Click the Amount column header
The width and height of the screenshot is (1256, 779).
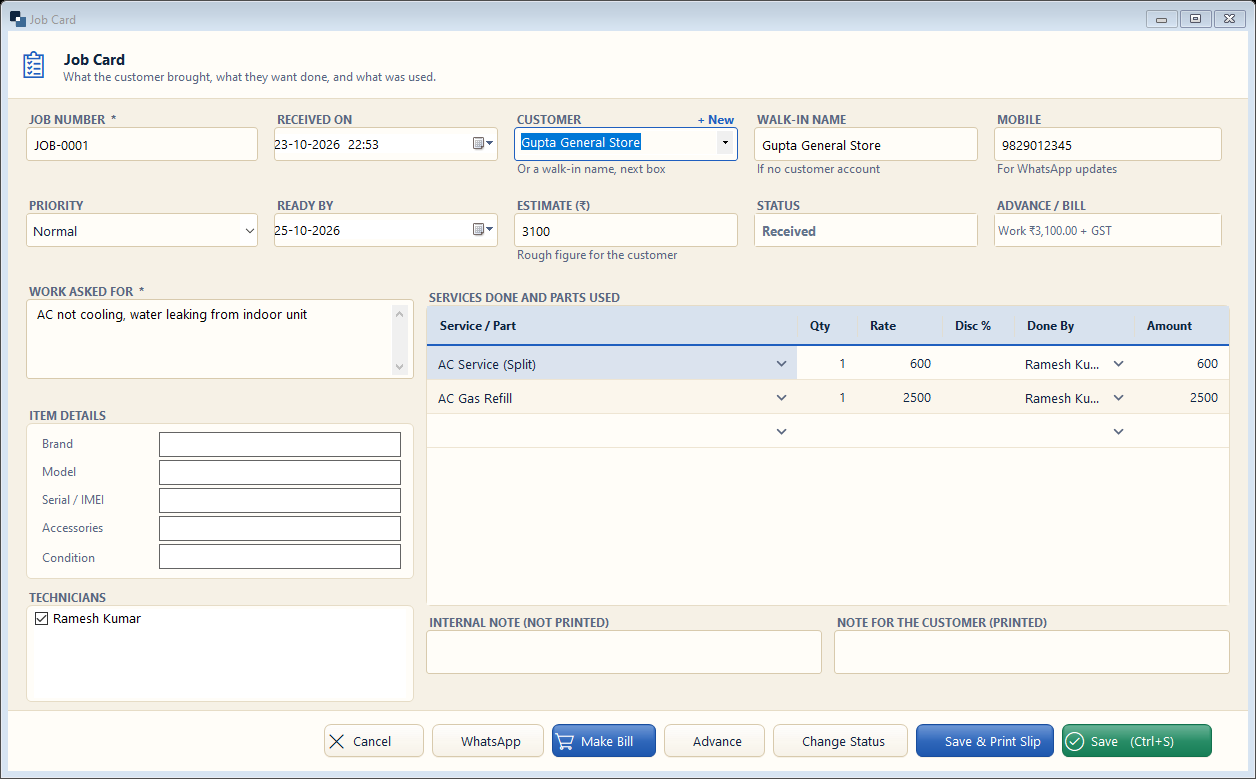point(1182,326)
